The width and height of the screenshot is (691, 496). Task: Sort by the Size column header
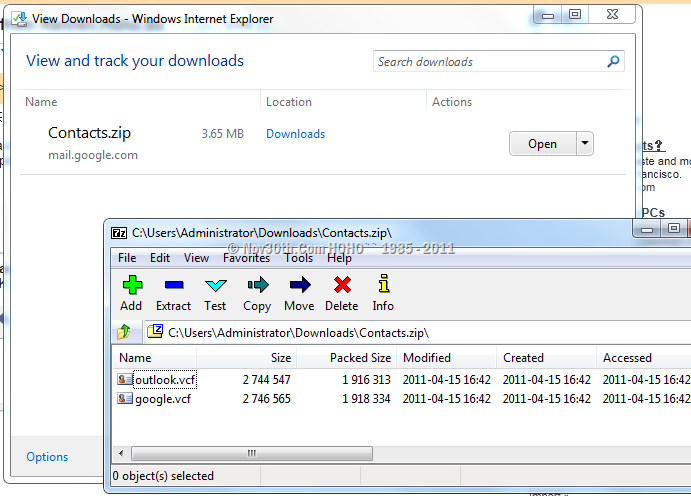[246, 358]
